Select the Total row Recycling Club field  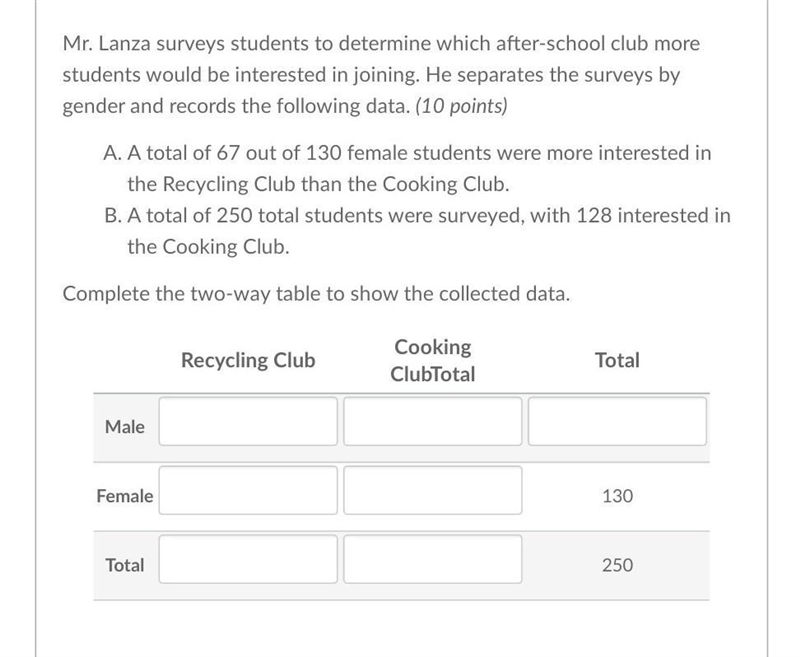248,559
